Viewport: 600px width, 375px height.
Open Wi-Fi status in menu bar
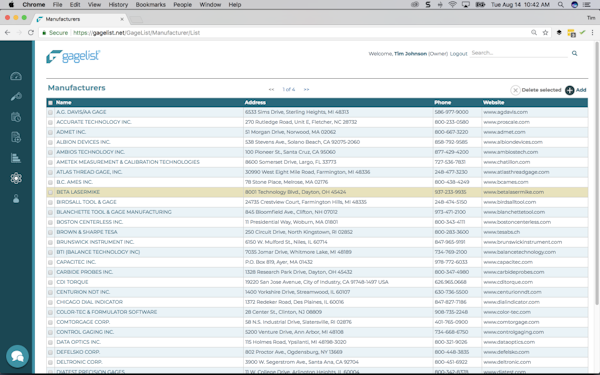point(452,5)
